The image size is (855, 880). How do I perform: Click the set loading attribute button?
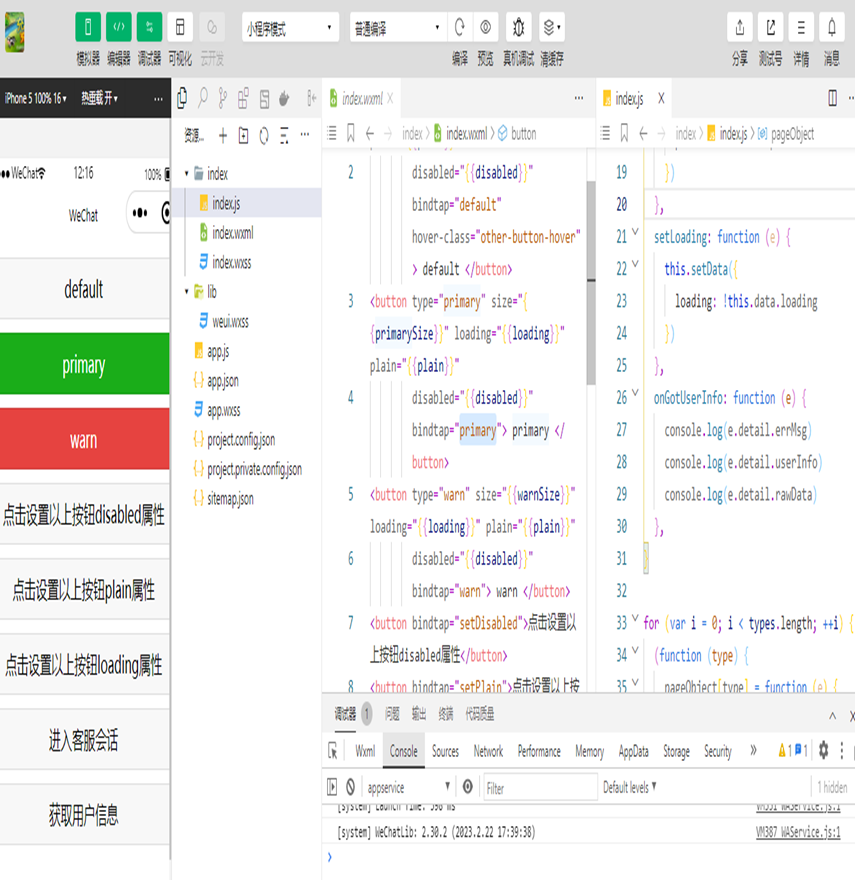(x=84, y=665)
